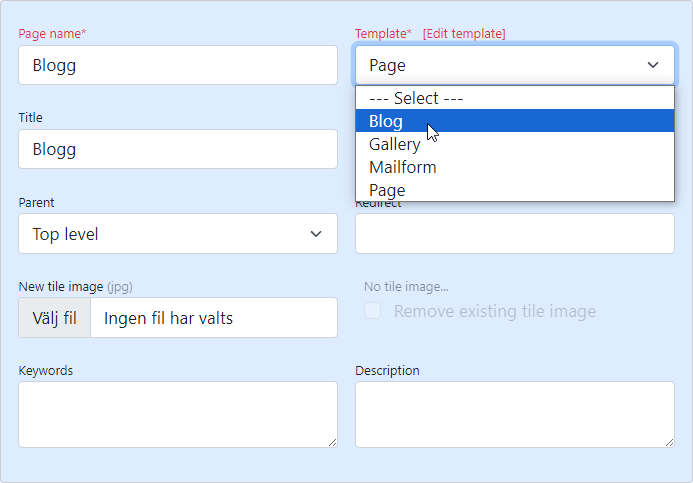
Task: Click the 'Välj fil' file chooser button
Action: click(x=55, y=318)
